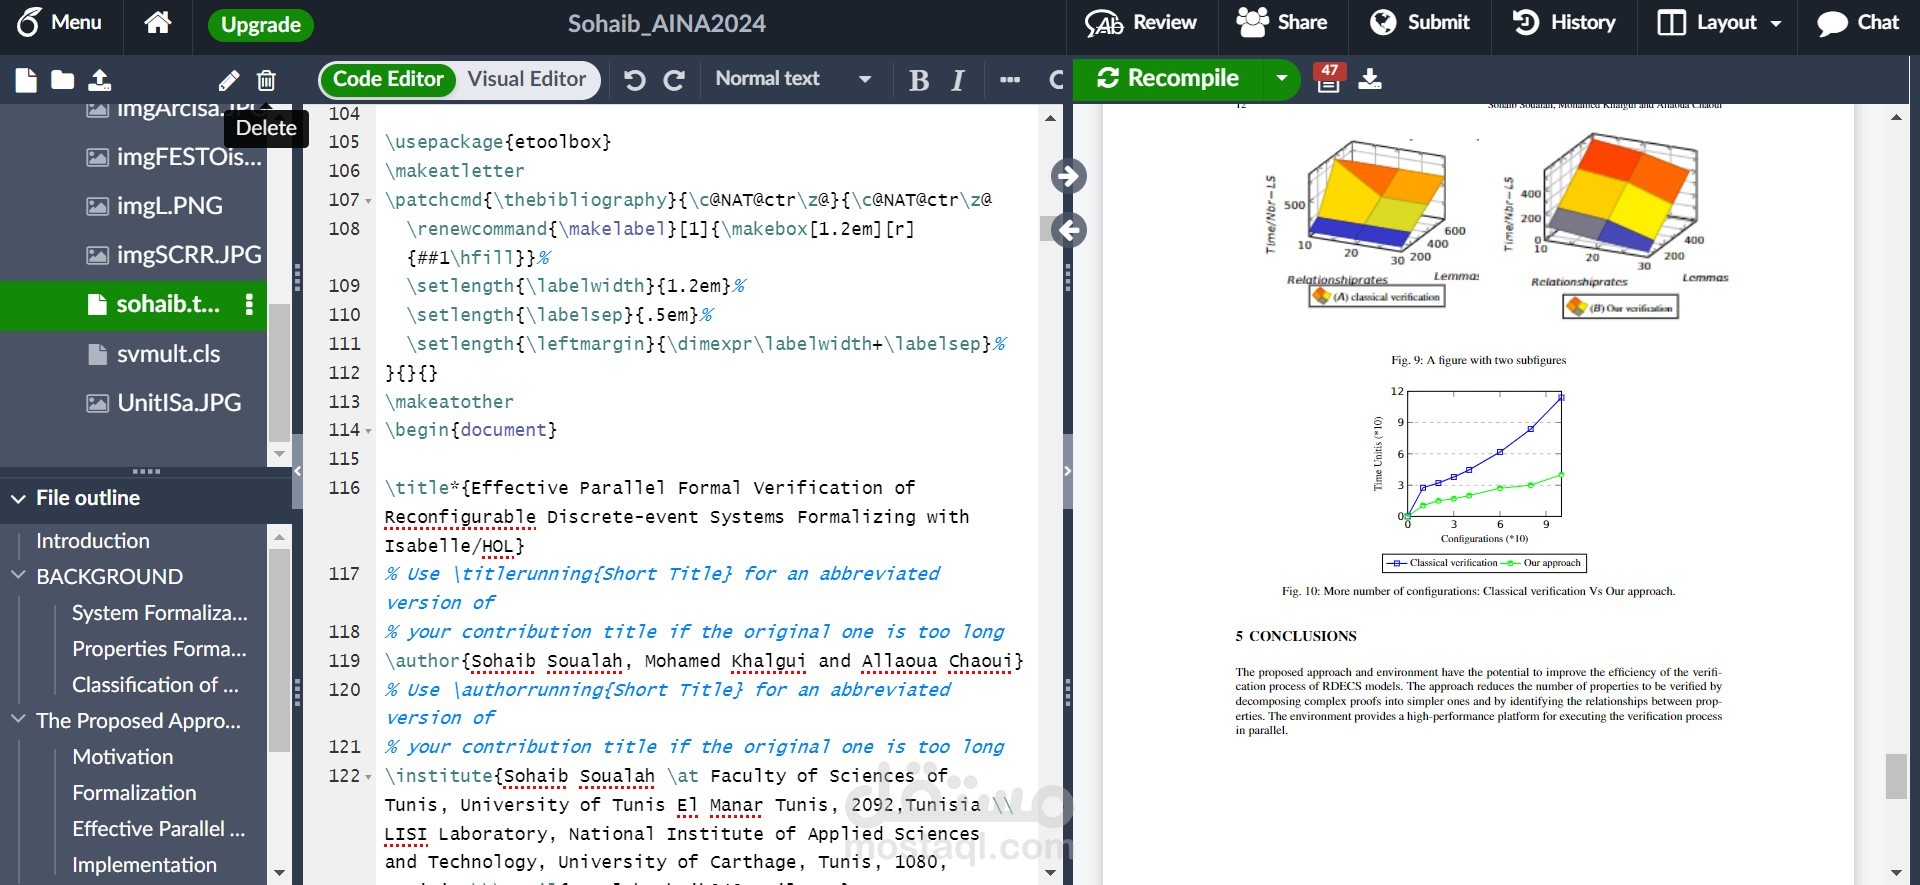Open the Chat panel
The width and height of the screenshot is (1920, 885).
(x=1857, y=23)
